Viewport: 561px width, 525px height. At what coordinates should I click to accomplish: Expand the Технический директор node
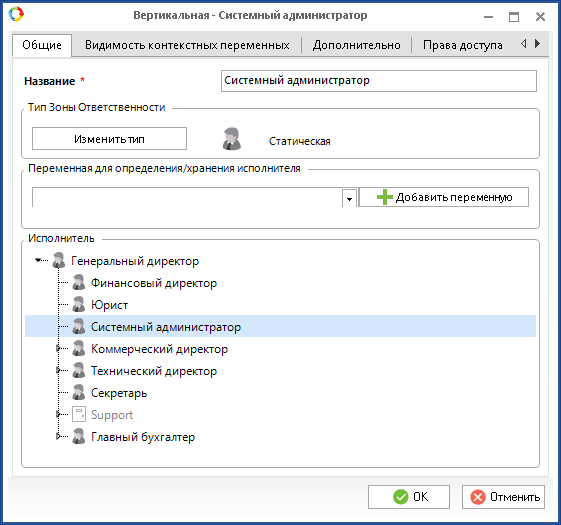click(x=58, y=370)
